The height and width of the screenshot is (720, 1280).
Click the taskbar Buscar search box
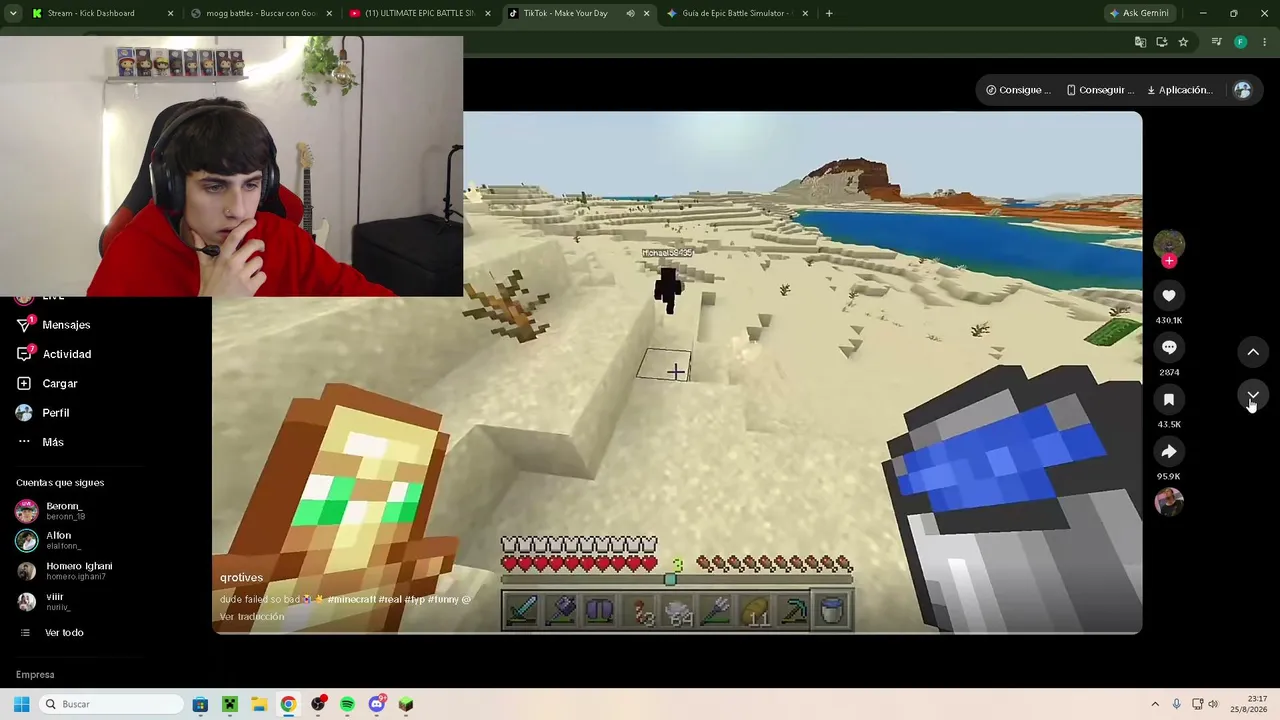(112, 704)
